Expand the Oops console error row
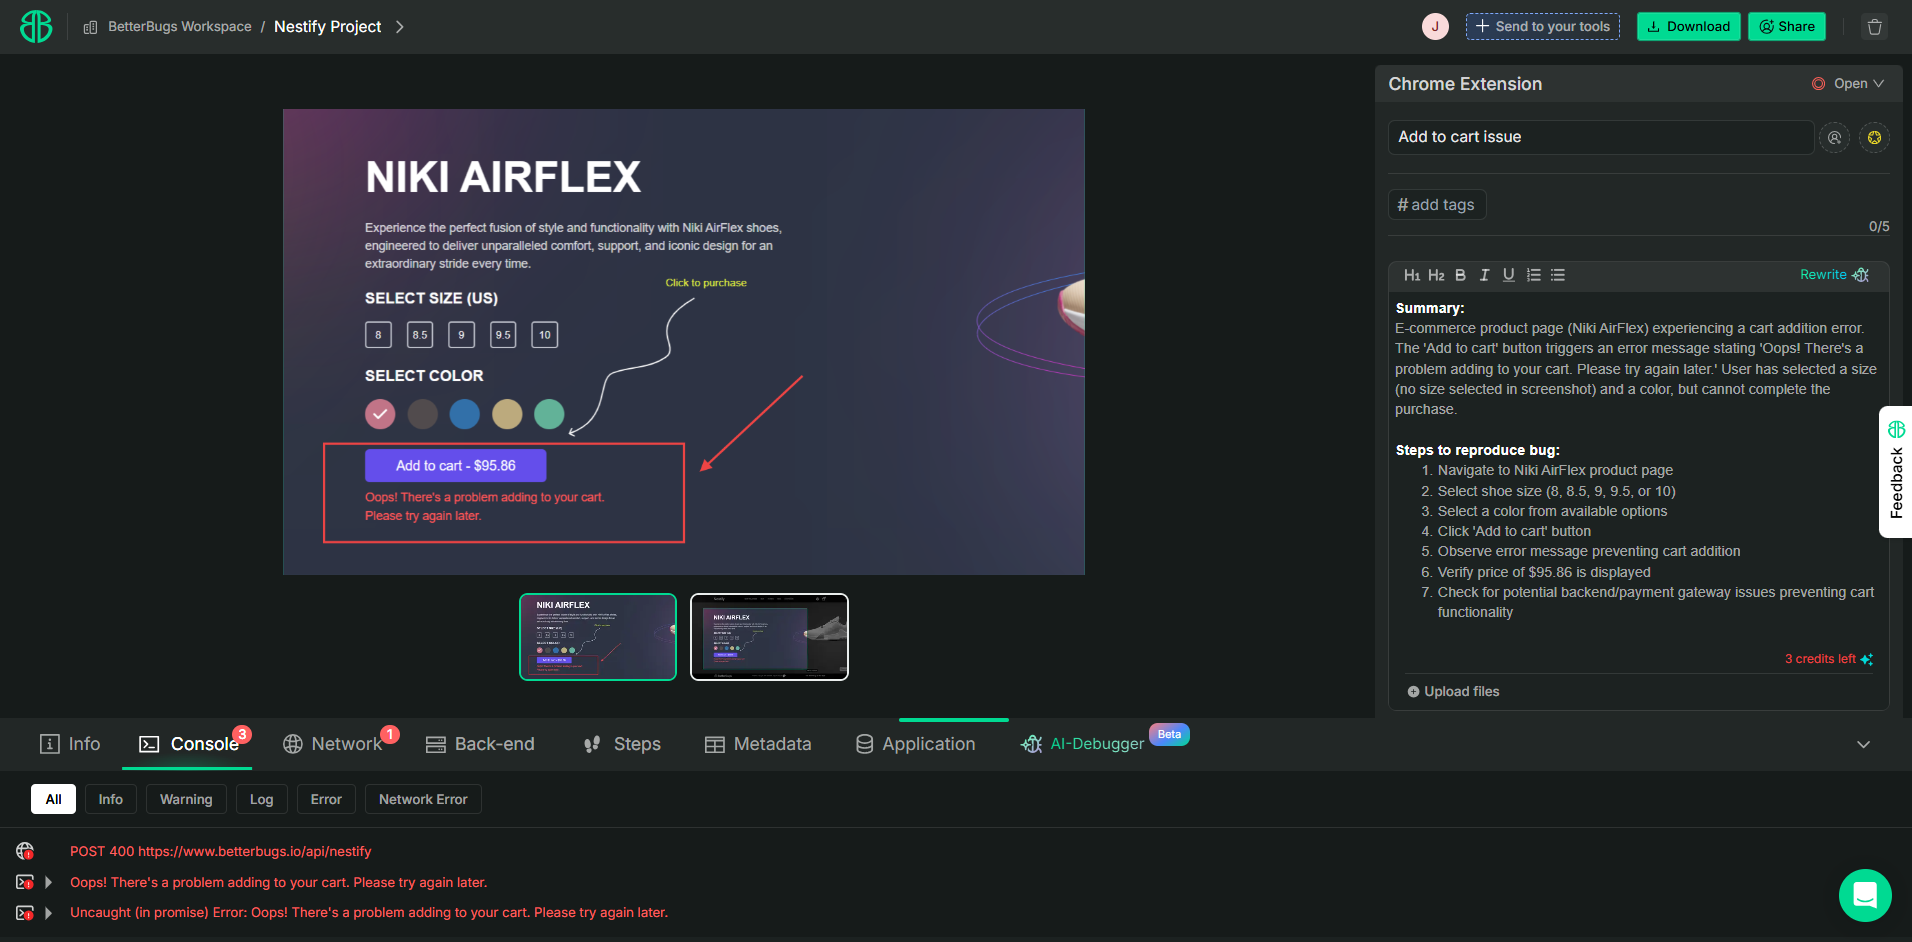The image size is (1912, 942). [x=48, y=882]
